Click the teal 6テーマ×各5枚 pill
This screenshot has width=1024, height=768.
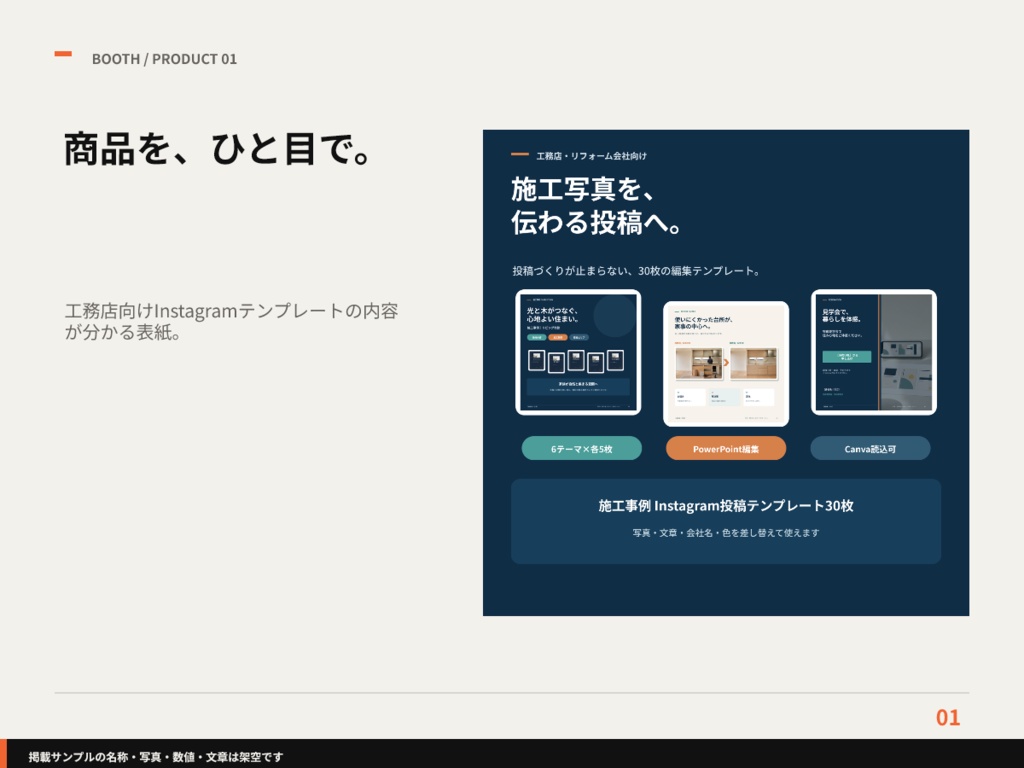tap(581, 449)
